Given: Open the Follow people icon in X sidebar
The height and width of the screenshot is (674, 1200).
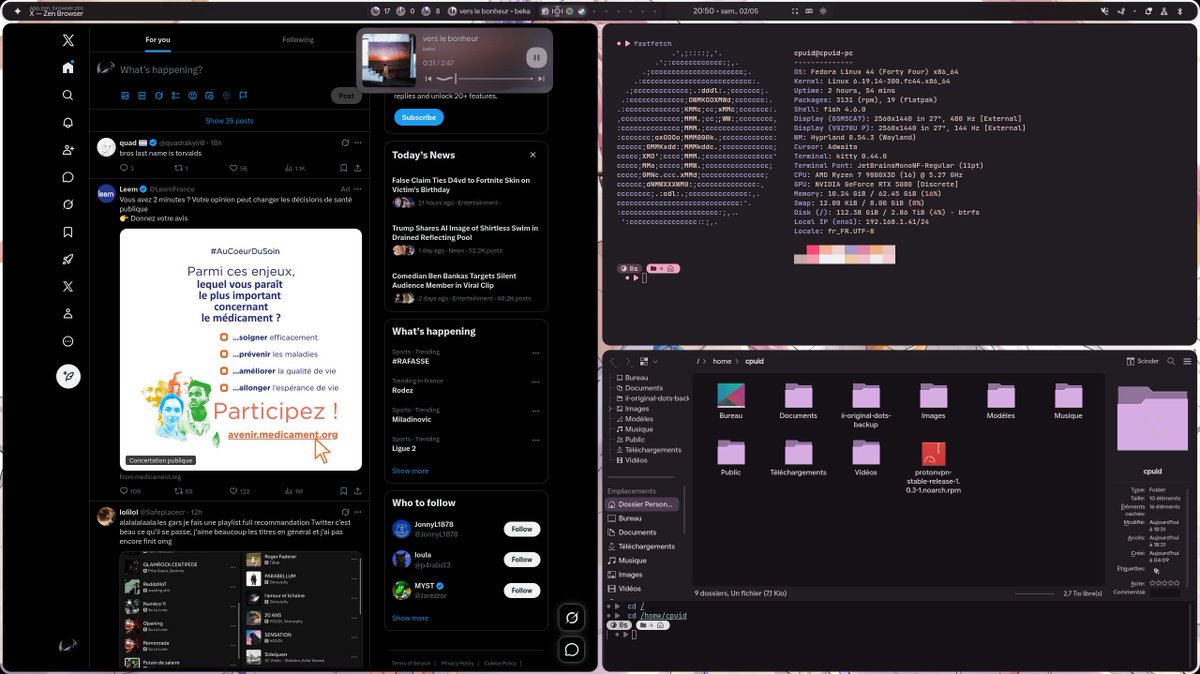Looking at the screenshot, I should 68,150.
